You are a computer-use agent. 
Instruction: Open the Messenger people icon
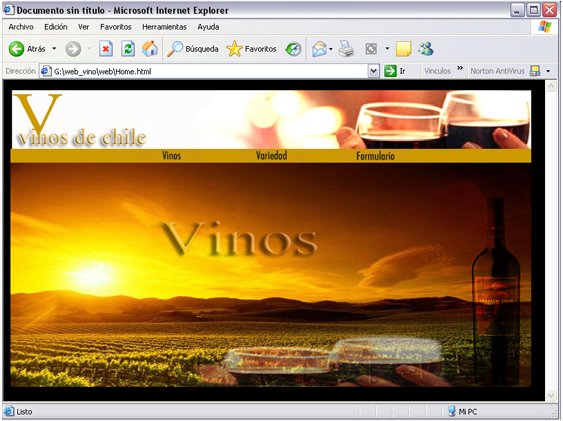click(426, 49)
